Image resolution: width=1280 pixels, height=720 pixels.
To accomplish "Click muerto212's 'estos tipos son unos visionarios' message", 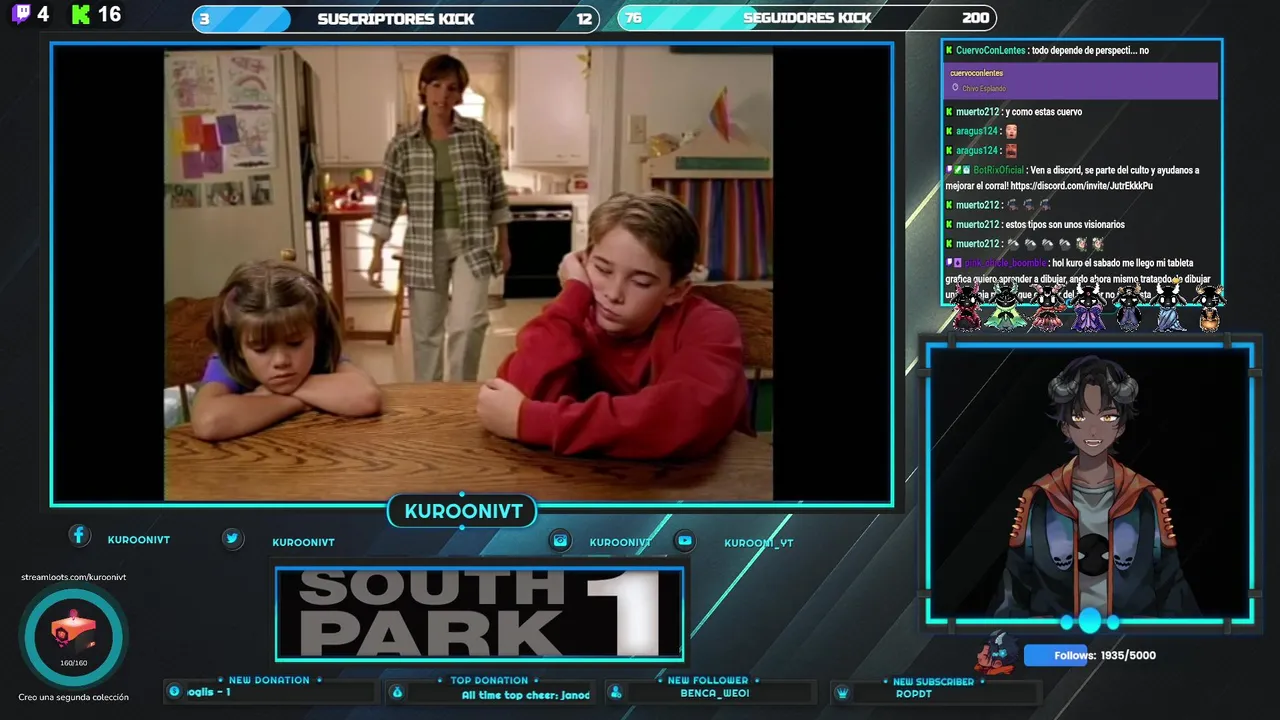I will (x=1065, y=225).
